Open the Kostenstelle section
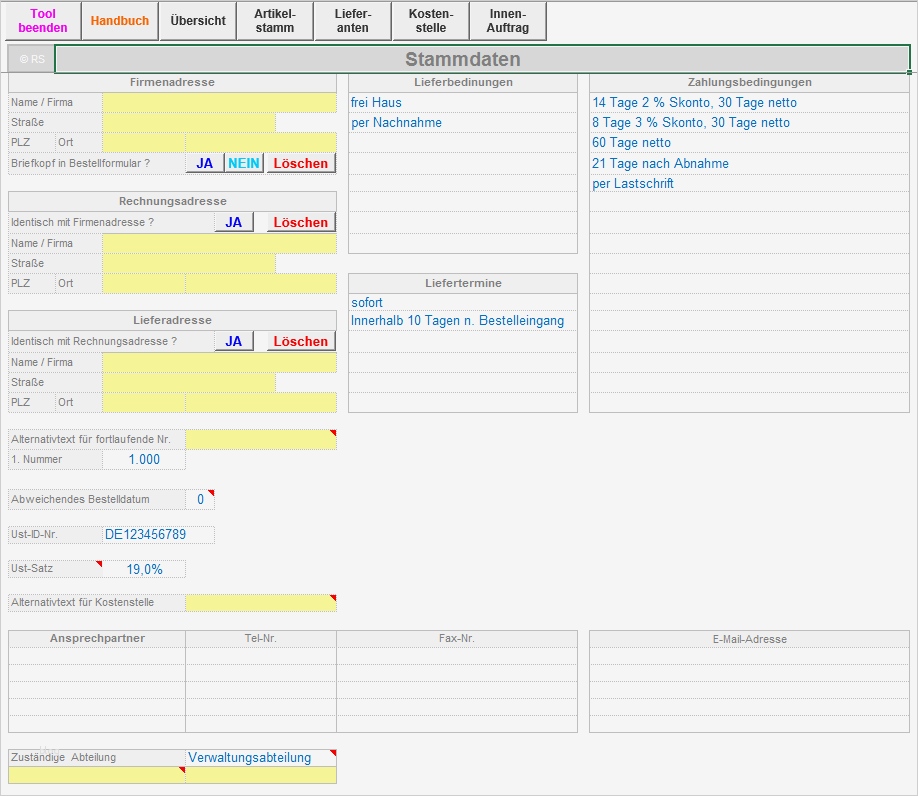This screenshot has height=796, width=918. coord(431,20)
